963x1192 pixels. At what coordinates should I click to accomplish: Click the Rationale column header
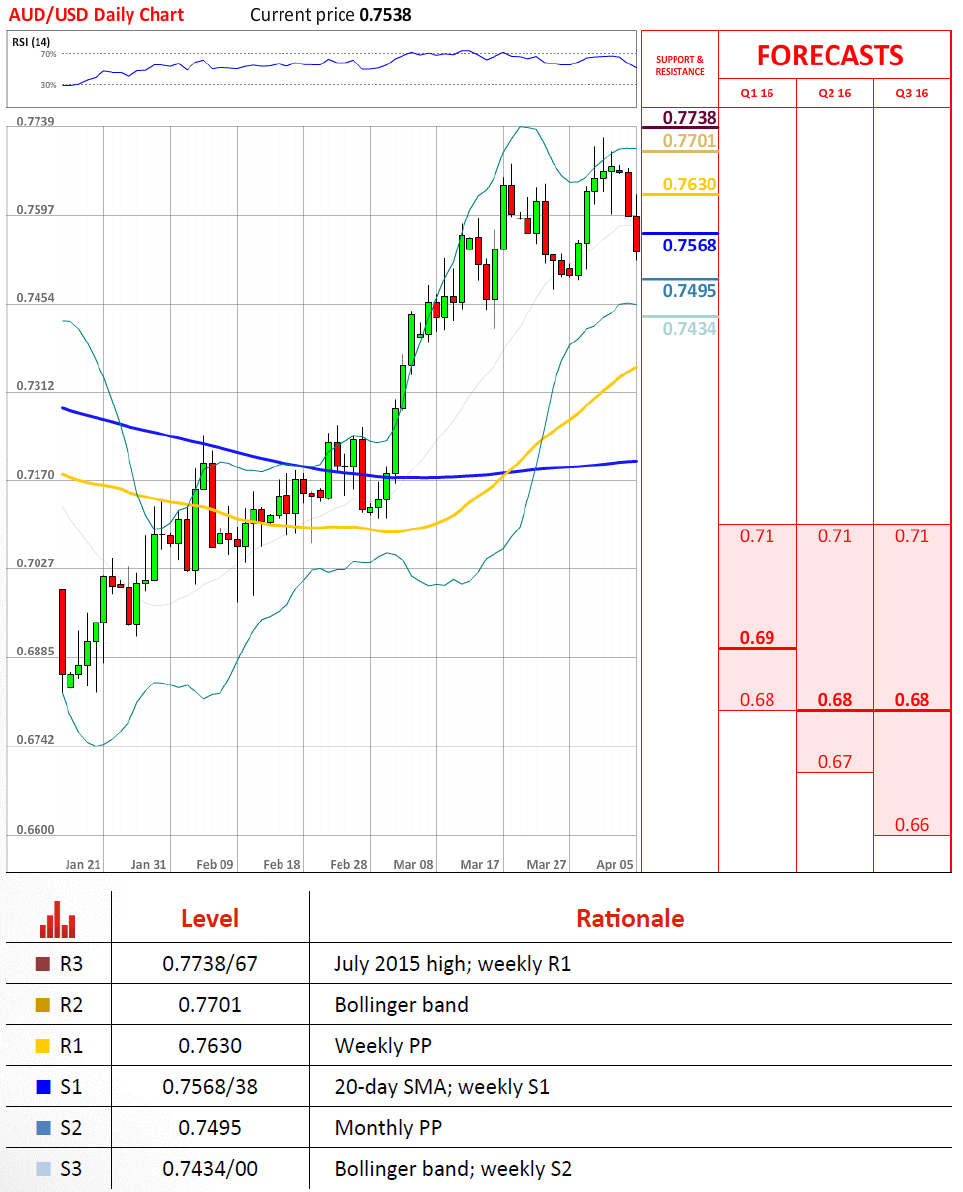(x=630, y=918)
